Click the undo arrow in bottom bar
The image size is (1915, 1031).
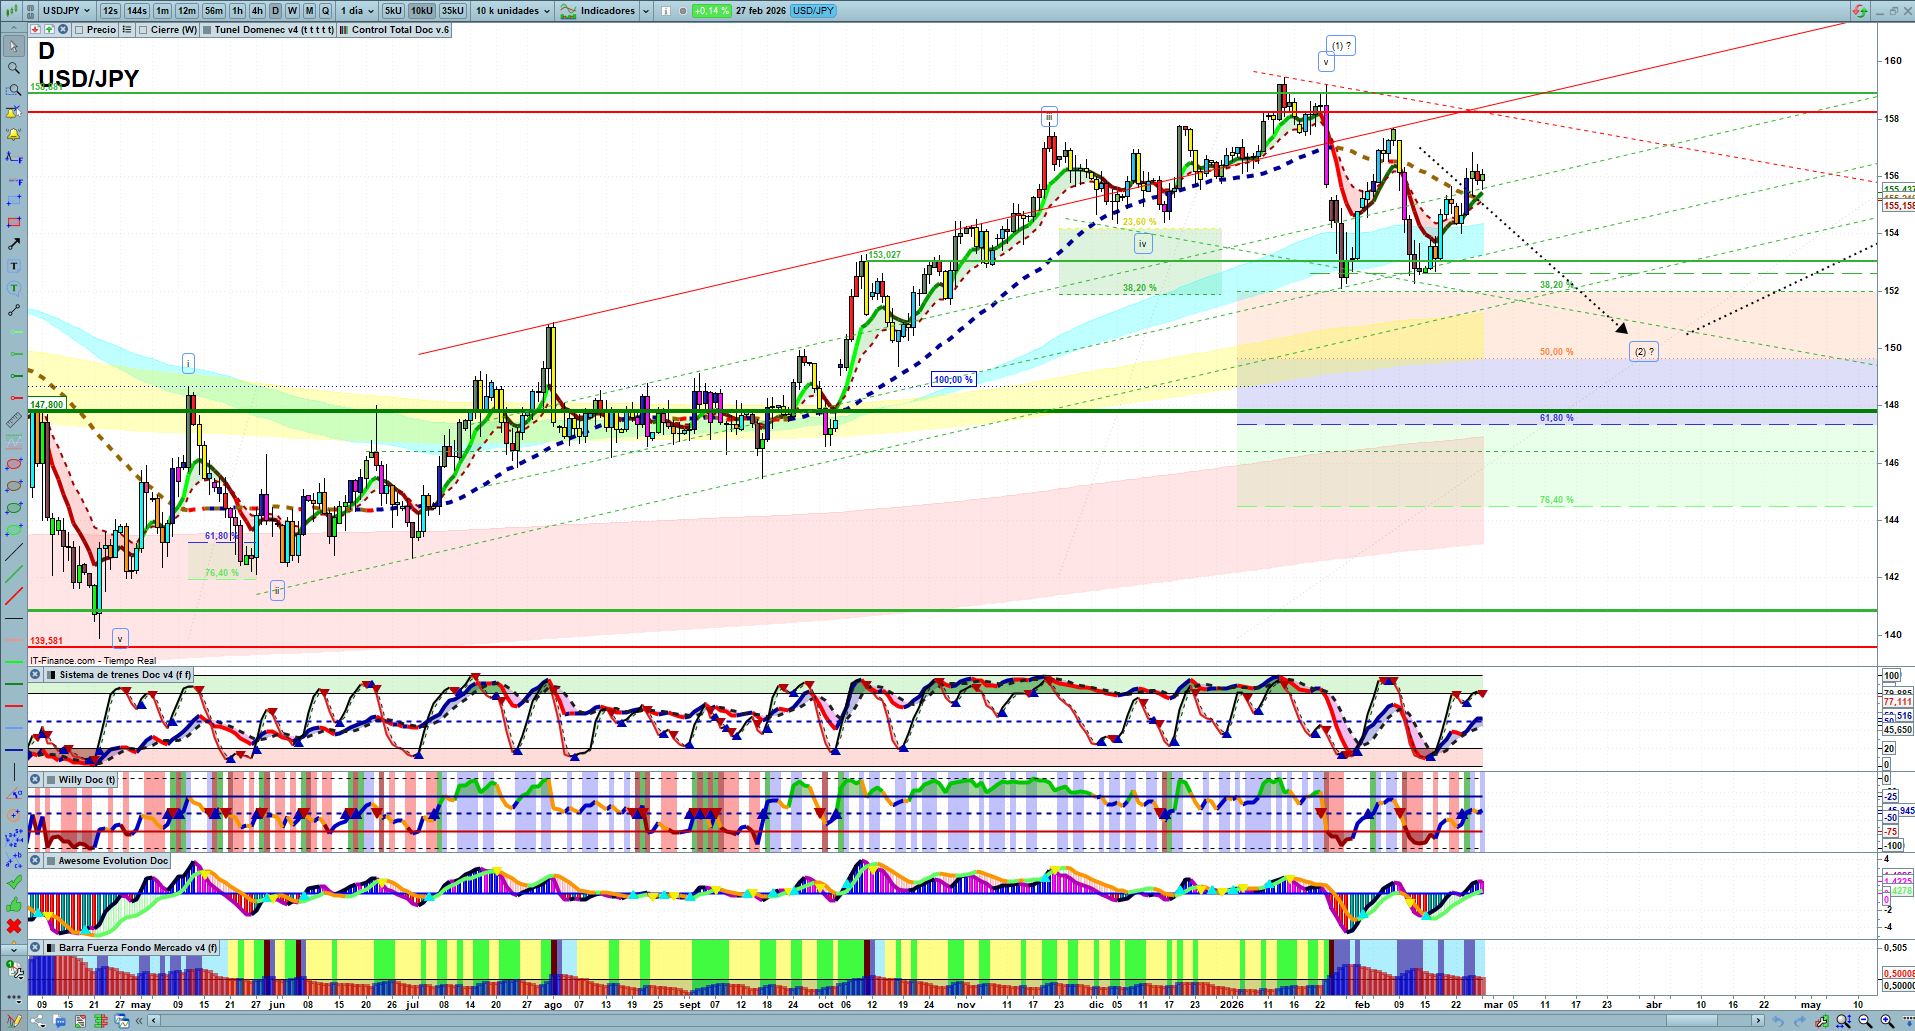point(1778,1021)
